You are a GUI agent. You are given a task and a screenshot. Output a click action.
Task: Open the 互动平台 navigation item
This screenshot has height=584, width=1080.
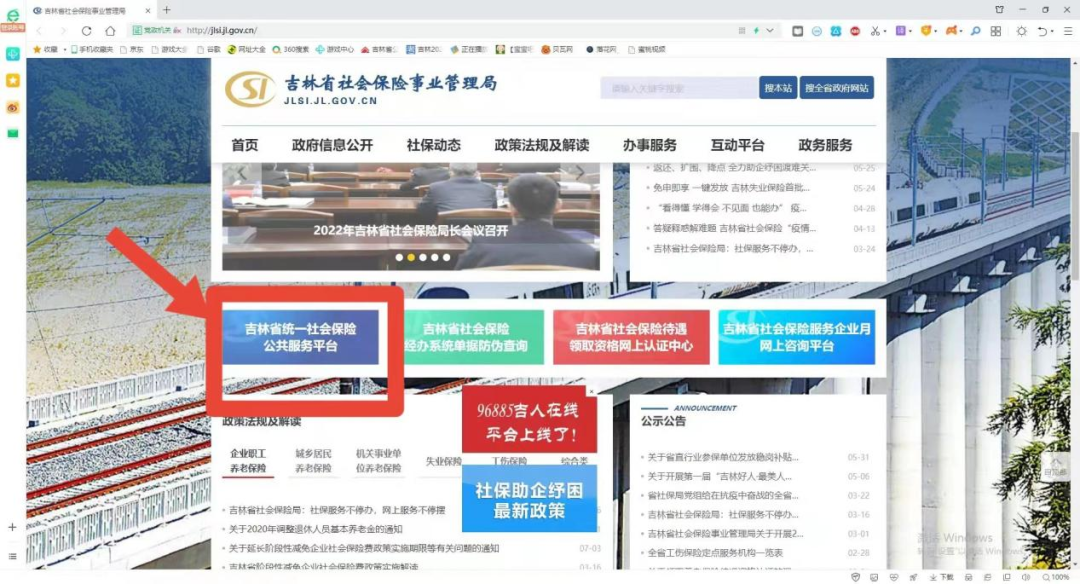737,145
